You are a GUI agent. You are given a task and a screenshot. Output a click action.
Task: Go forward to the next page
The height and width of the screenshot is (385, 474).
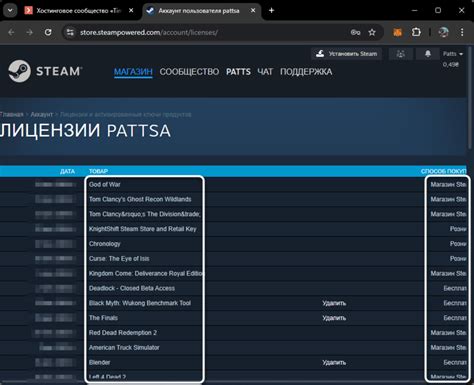(30, 32)
